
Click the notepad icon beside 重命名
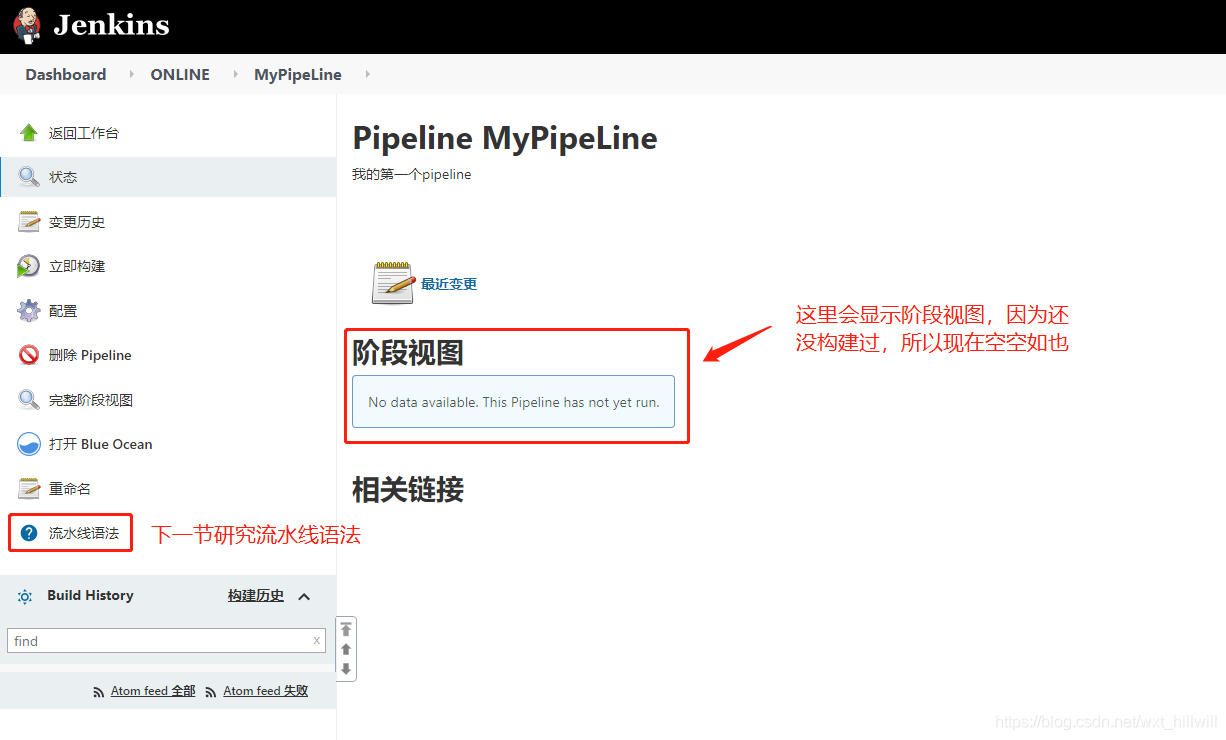(29, 488)
